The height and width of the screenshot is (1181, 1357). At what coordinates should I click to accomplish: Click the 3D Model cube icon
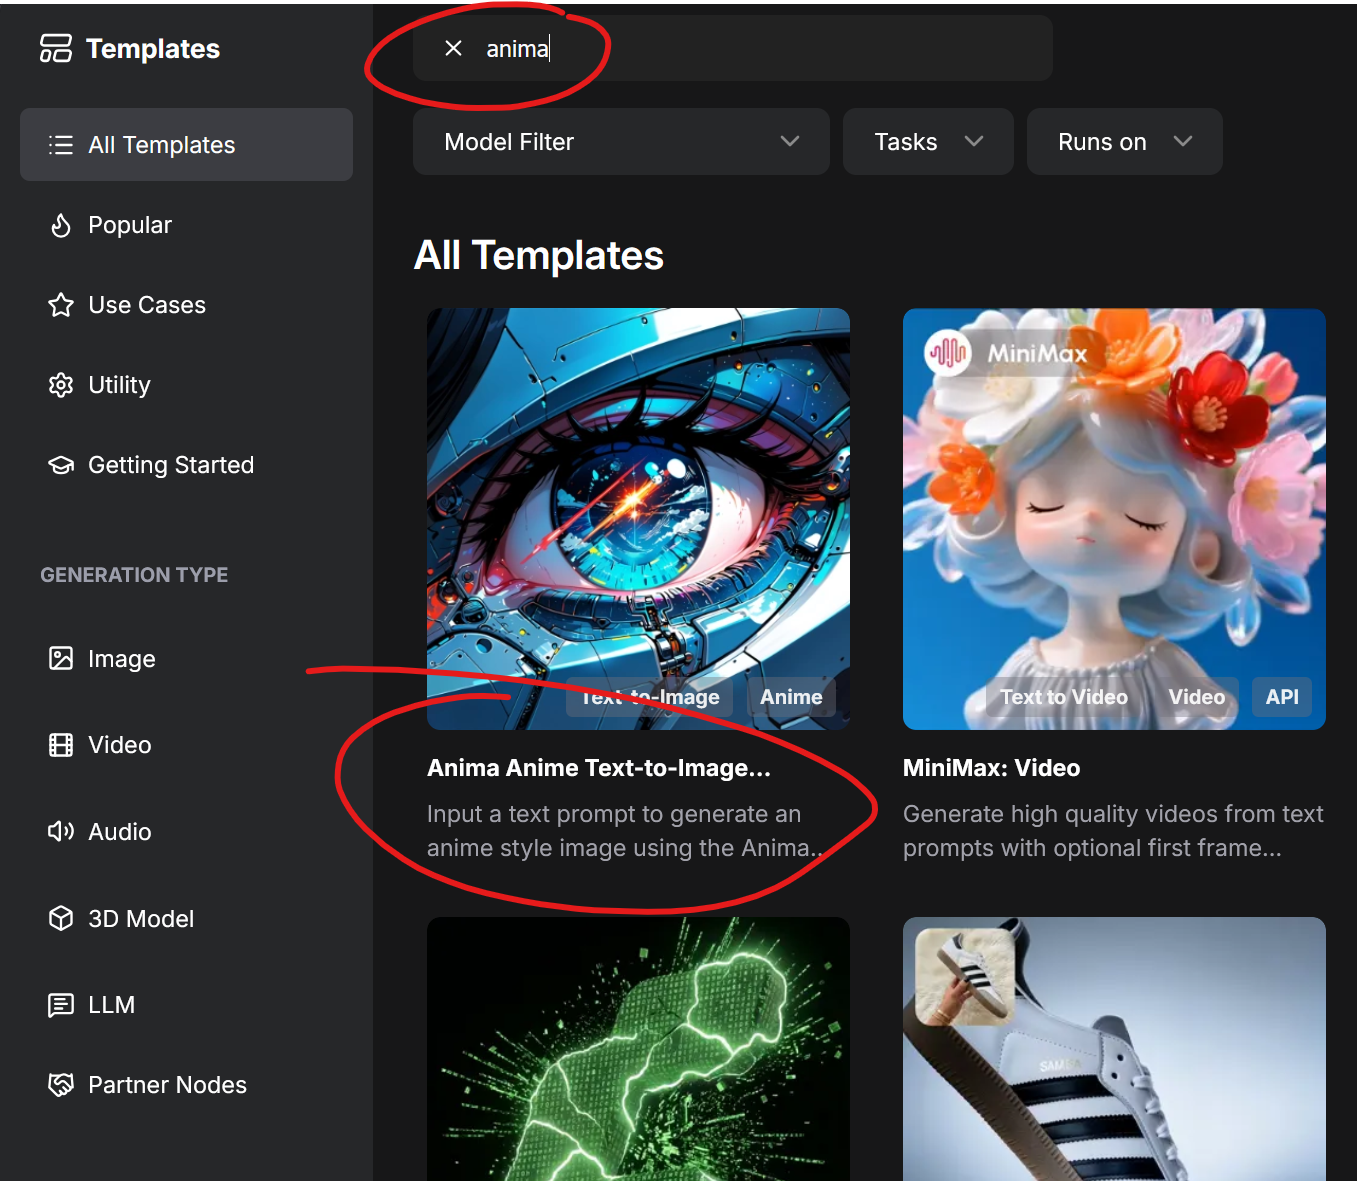click(61, 918)
